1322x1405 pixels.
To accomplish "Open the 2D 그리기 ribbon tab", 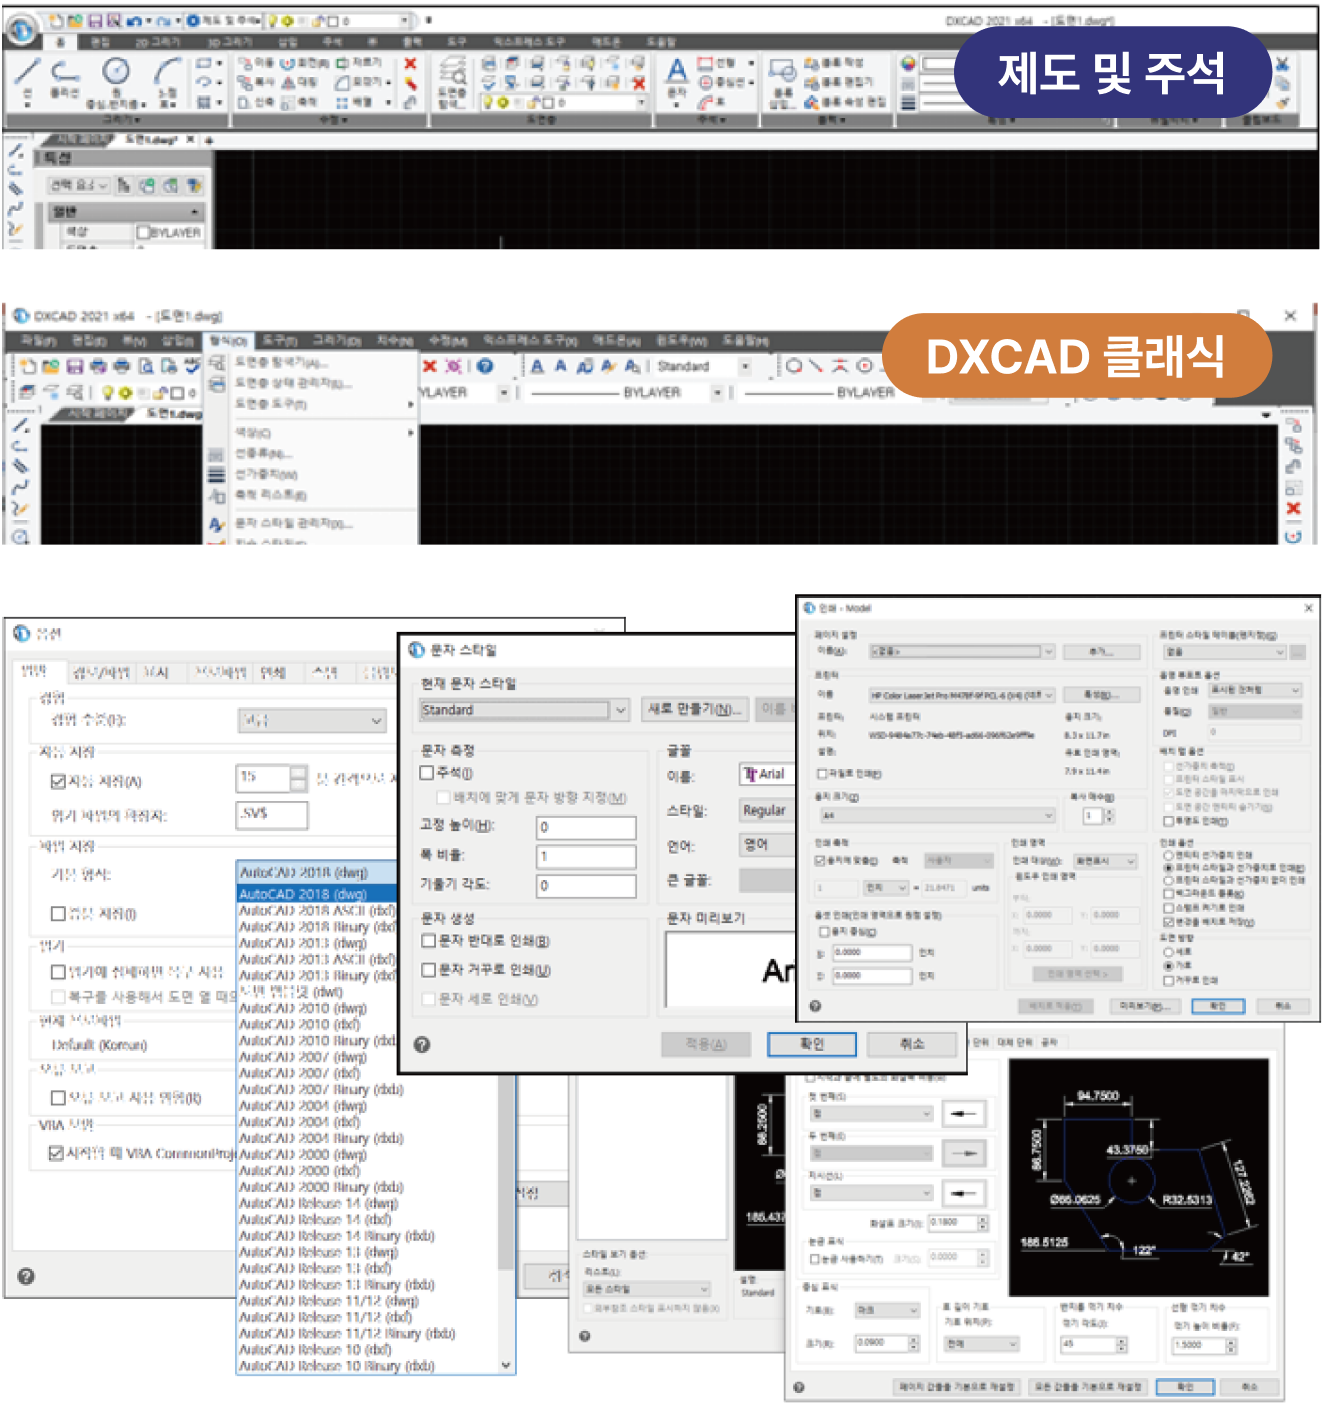I will [x=157, y=42].
